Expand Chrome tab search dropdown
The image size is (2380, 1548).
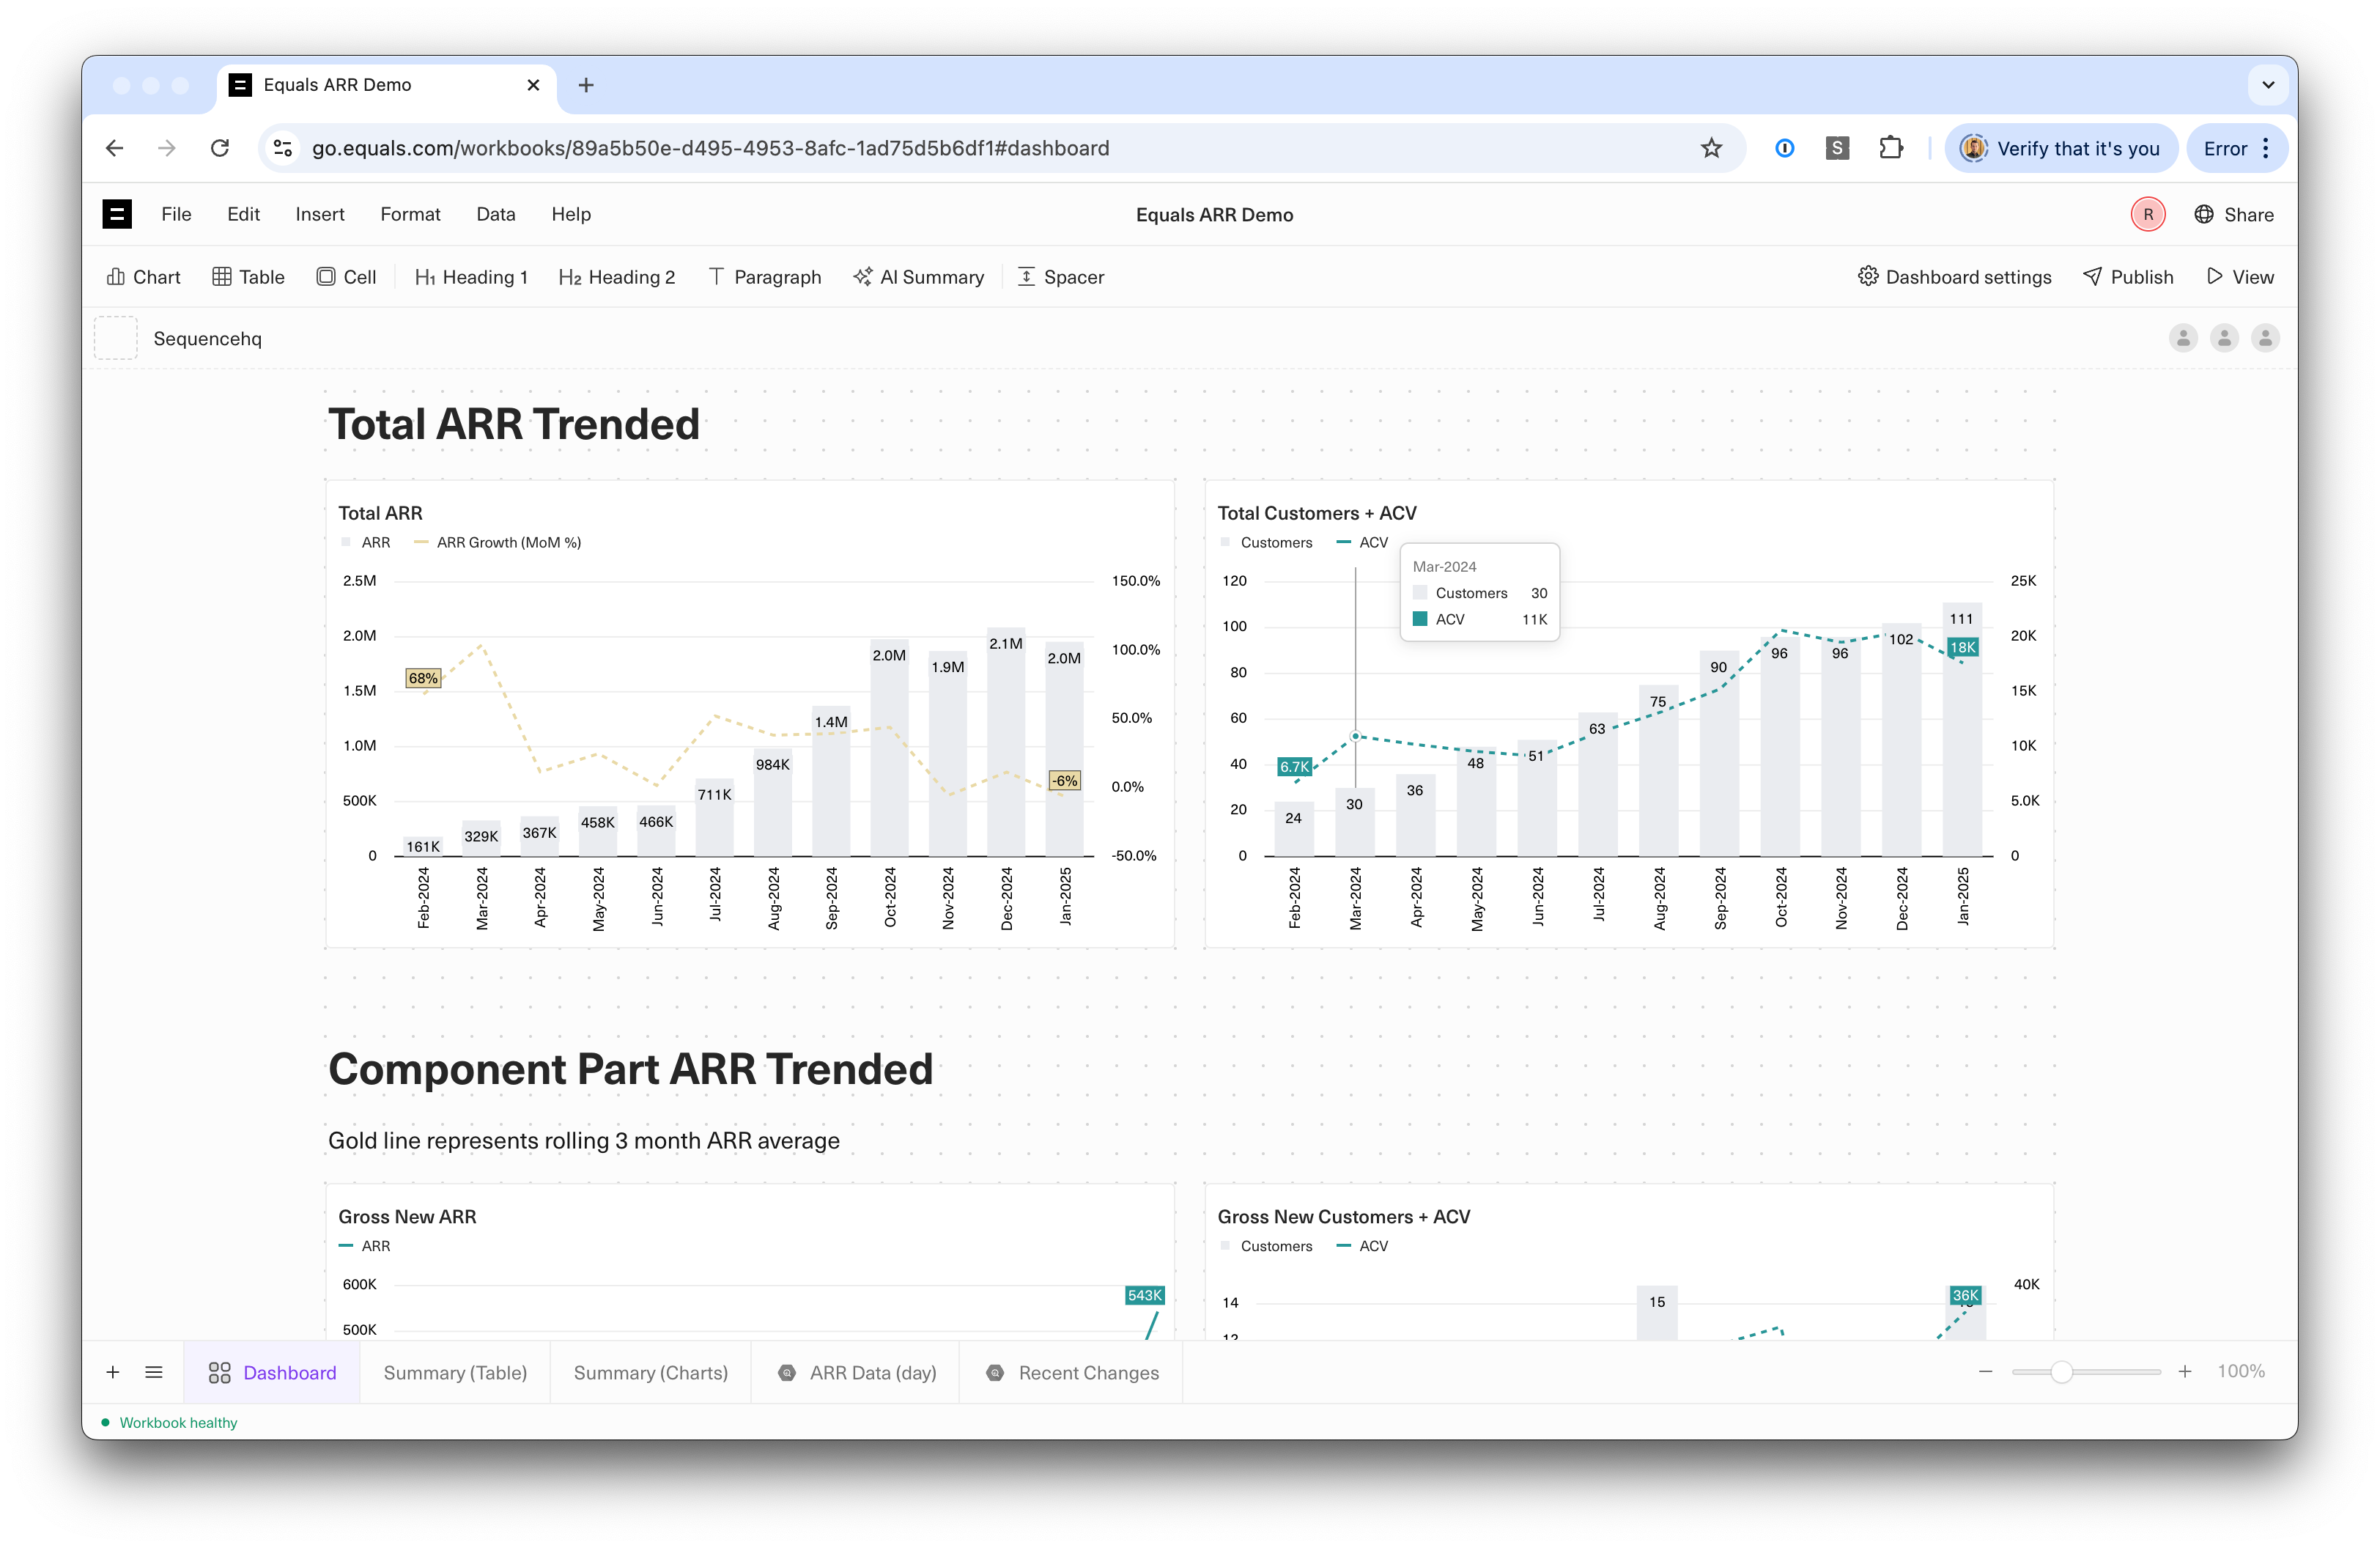(2268, 85)
